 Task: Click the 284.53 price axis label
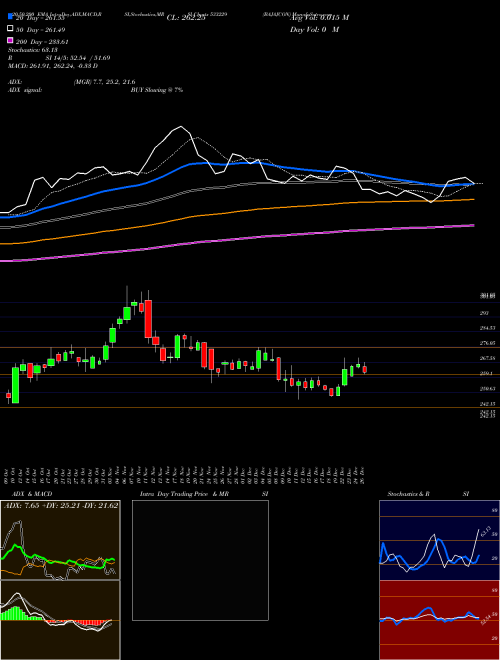point(487,328)
